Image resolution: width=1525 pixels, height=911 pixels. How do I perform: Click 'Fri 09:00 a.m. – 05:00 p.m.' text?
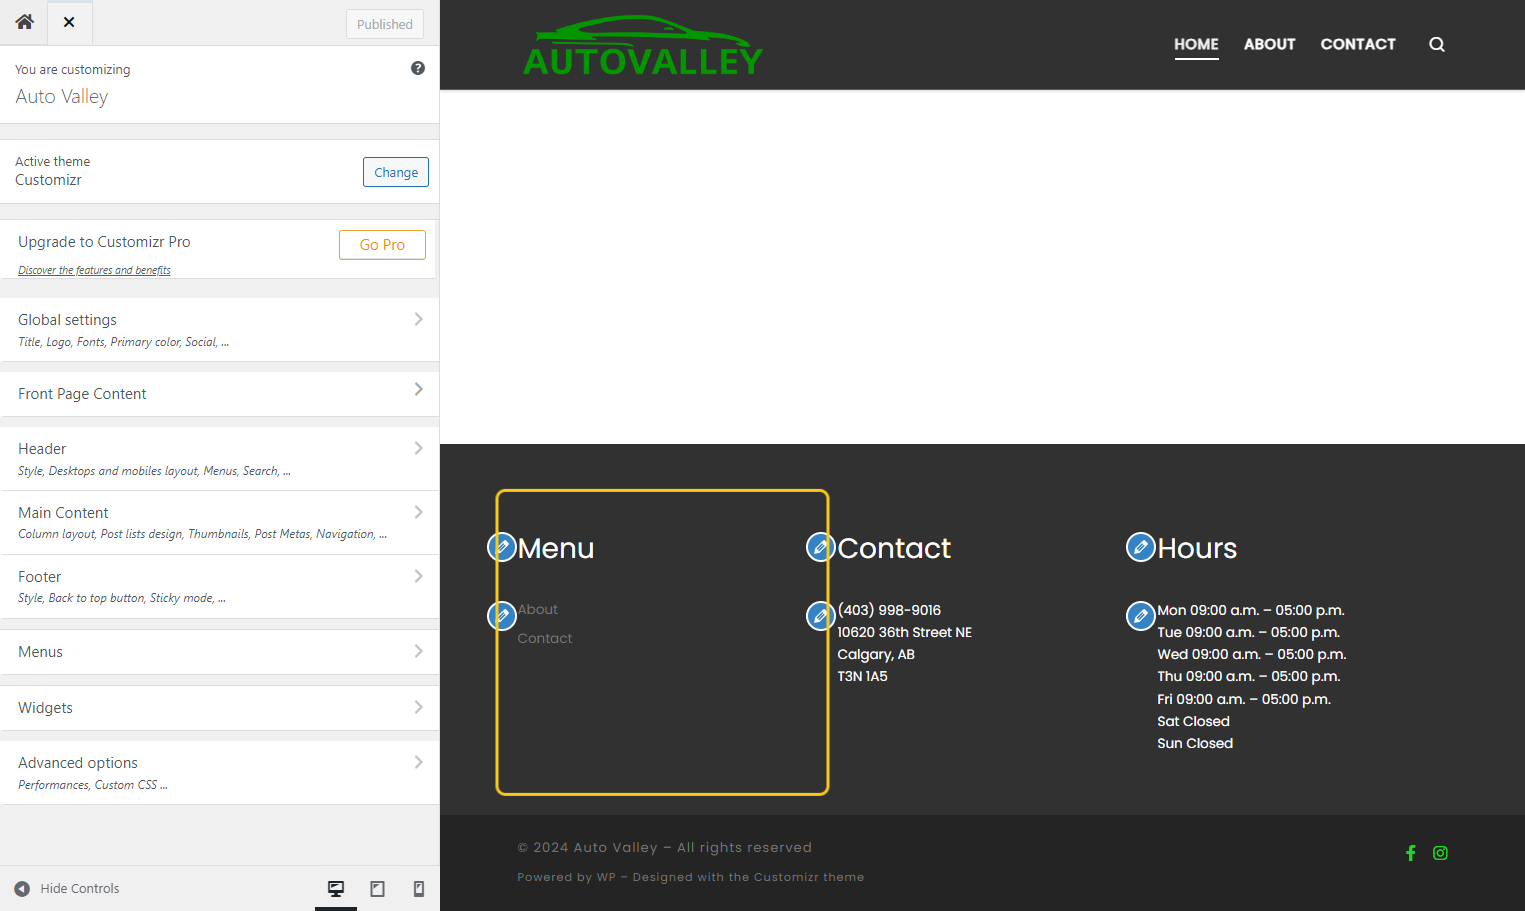(1244, 699)
